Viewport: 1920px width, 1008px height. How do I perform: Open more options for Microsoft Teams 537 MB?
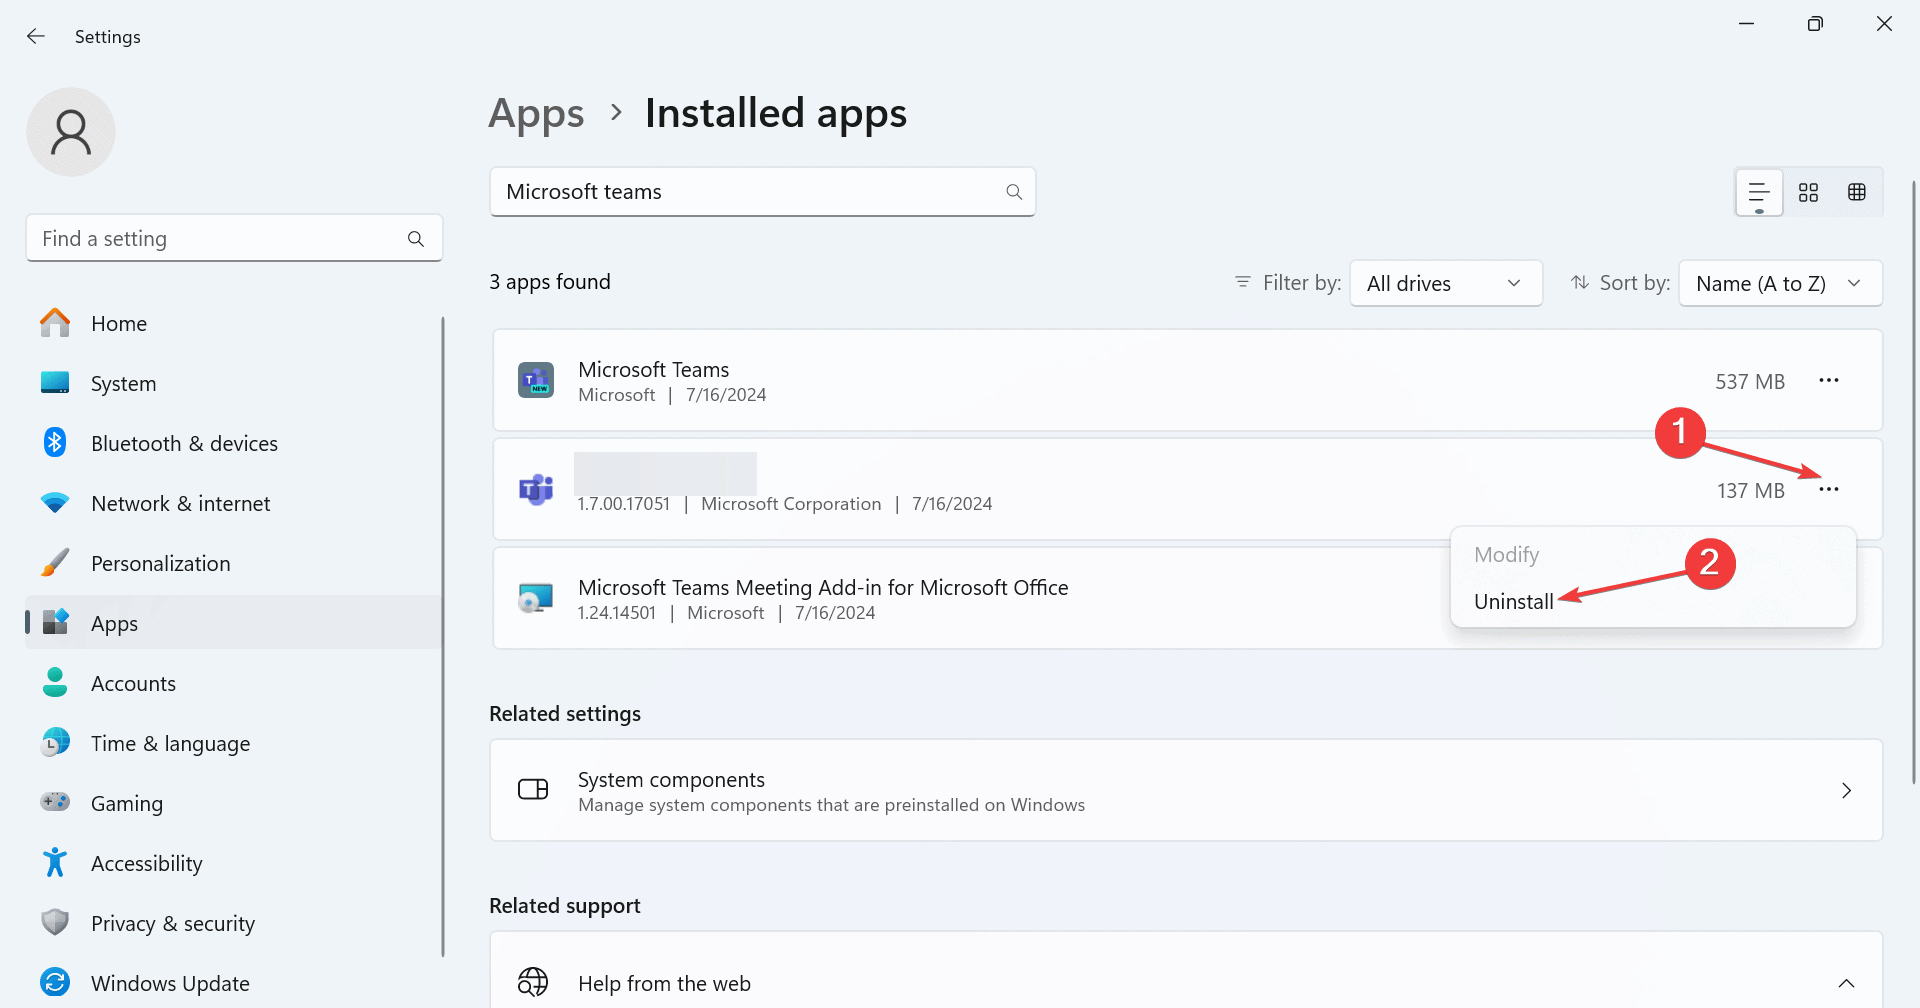1829,380
